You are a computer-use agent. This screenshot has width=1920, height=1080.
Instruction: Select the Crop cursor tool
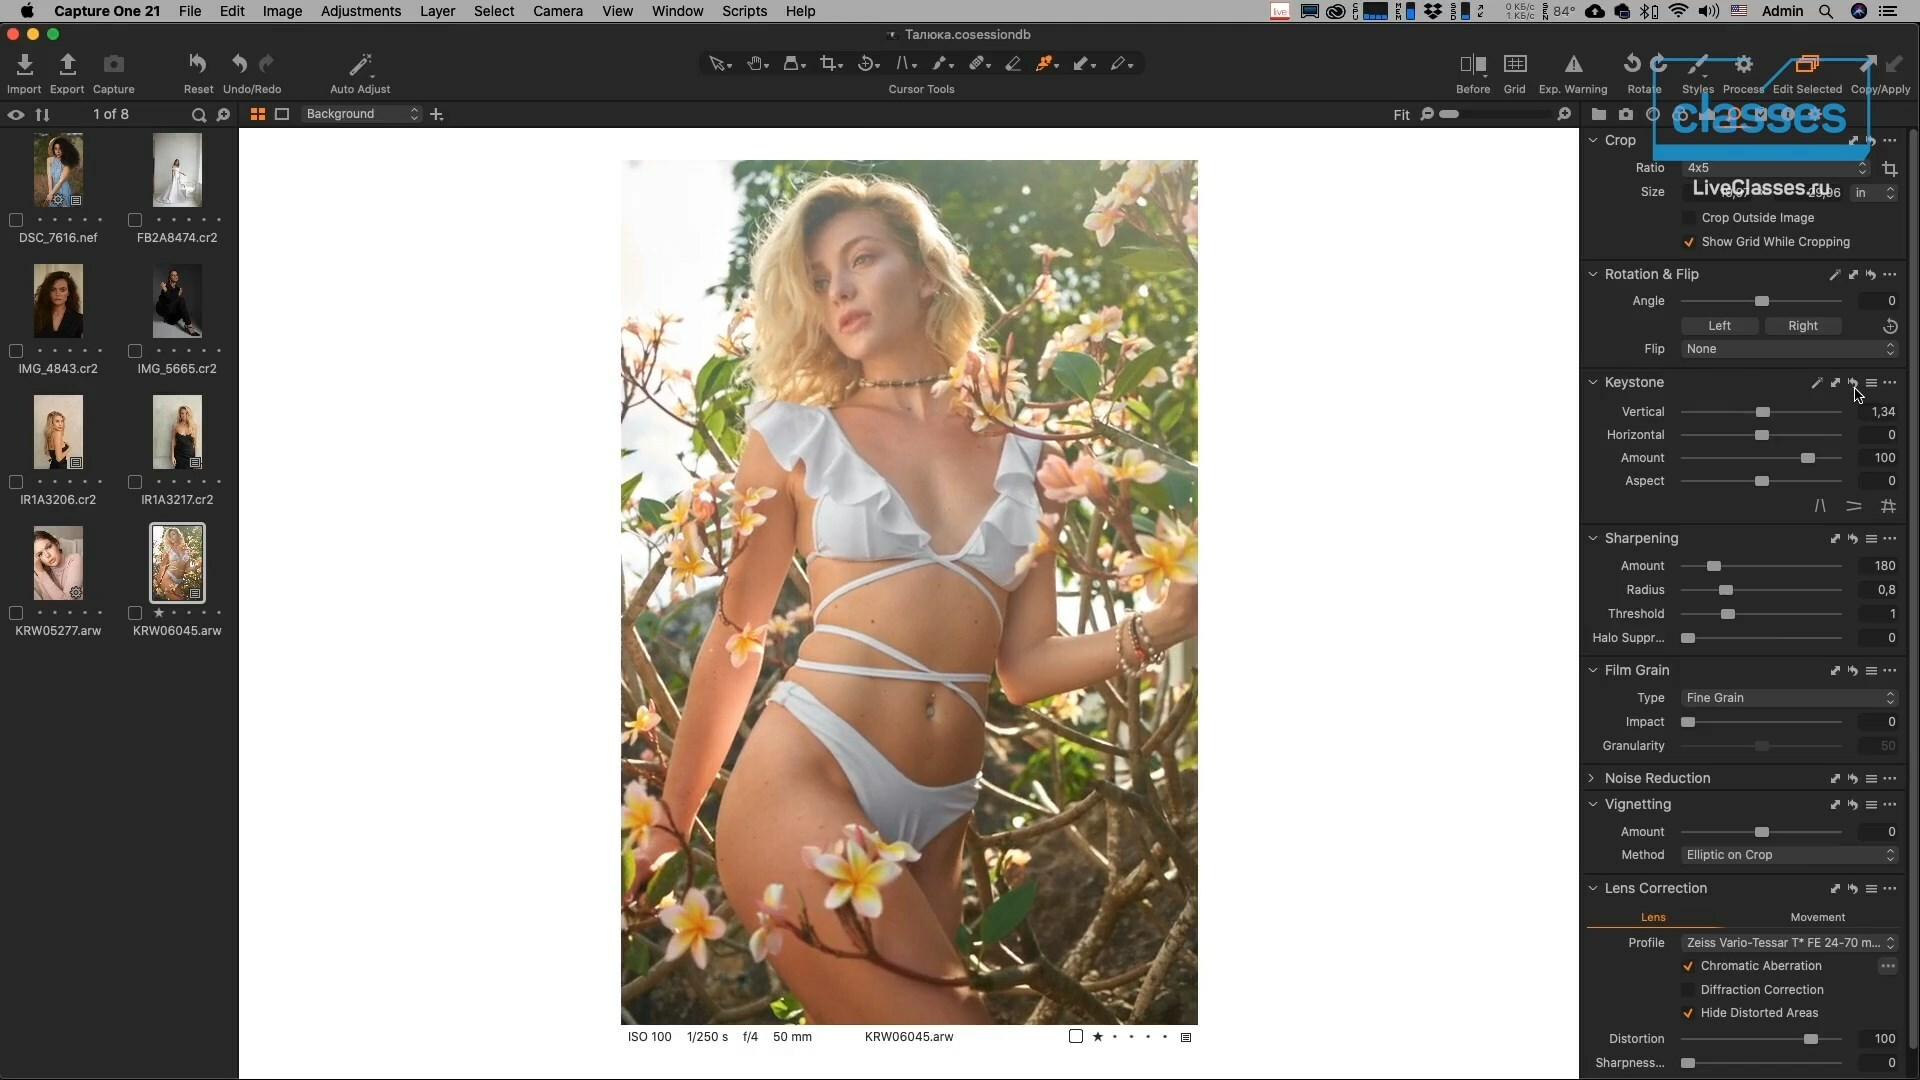829,64
